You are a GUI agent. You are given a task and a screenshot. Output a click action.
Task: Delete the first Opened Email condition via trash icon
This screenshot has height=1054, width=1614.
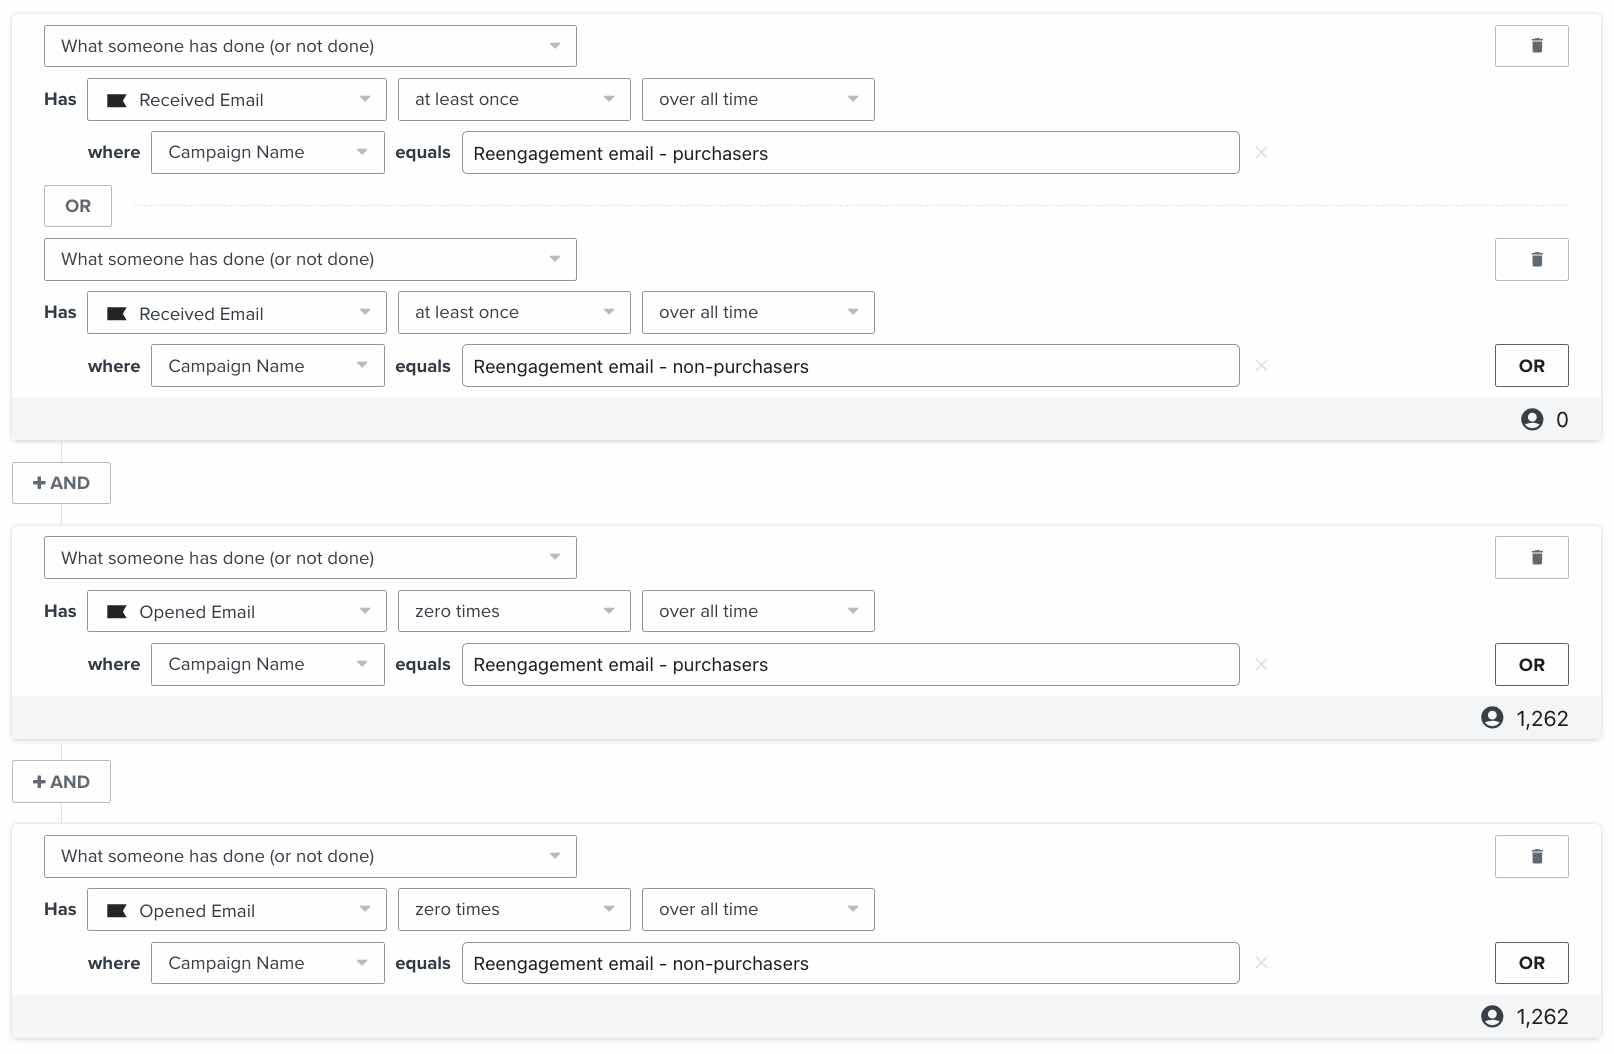coord(1532,557)
